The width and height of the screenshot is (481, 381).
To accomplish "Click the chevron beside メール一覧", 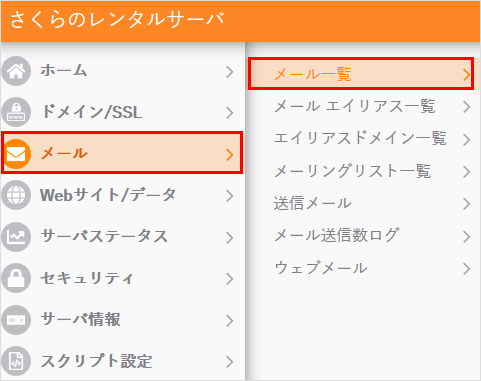I will click(x=467, y=75).
